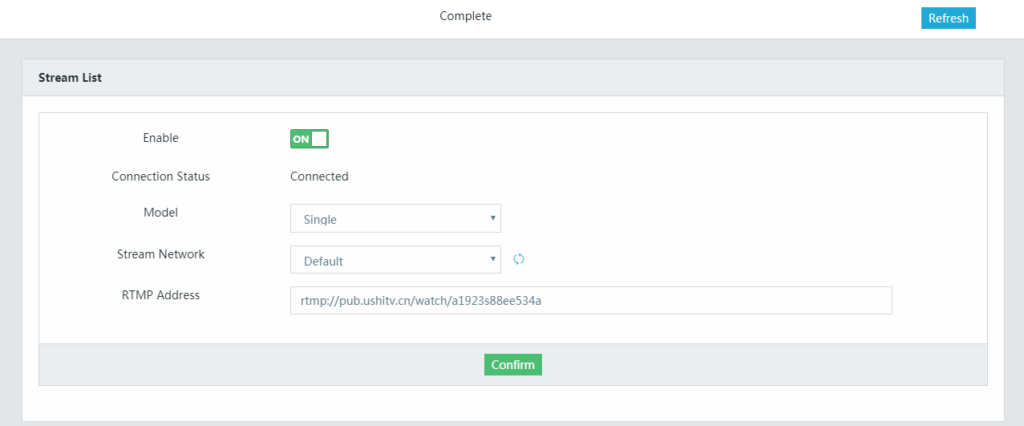
Task: Click the Stream Network field label
Action: (x=161, y=254)
